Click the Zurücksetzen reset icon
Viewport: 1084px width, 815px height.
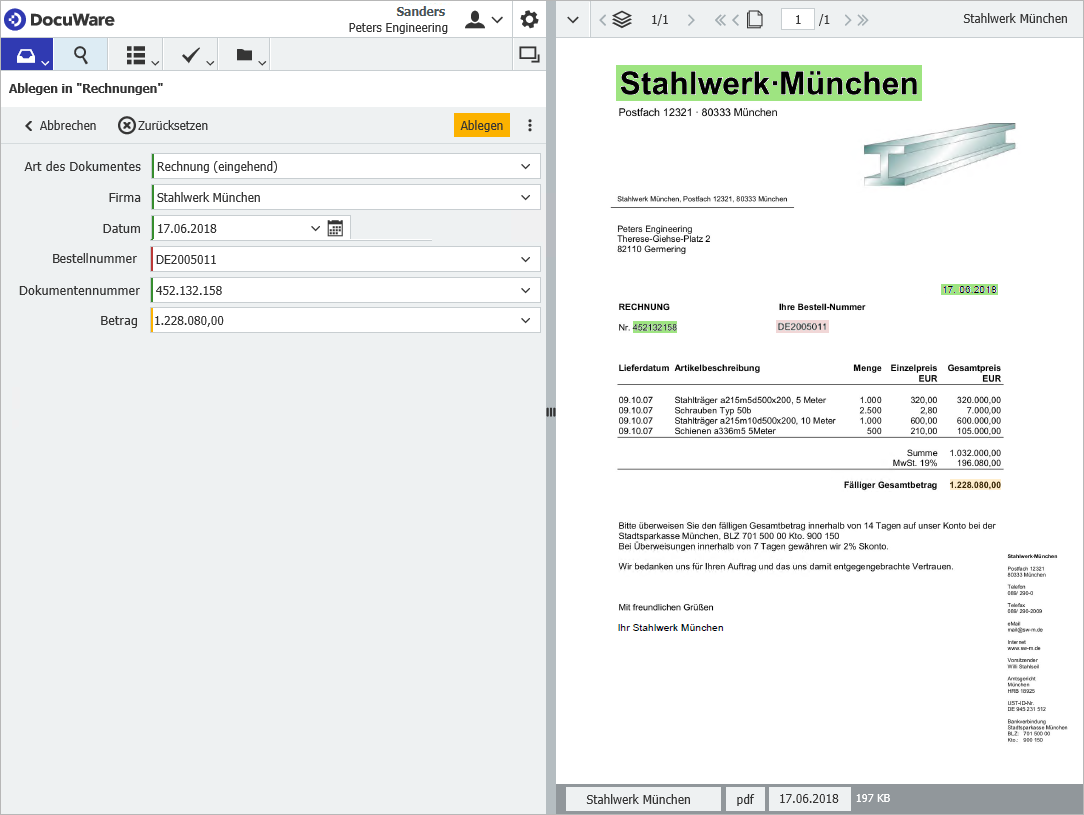pyautogui.click(x=126, y=125)
